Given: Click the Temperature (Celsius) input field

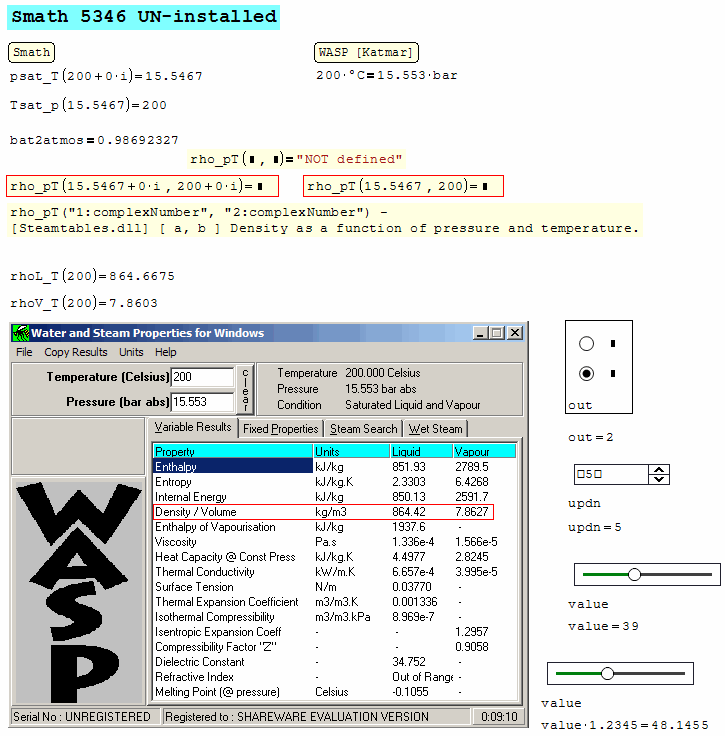Looking at the screenshot, I should tap(202, 377).
